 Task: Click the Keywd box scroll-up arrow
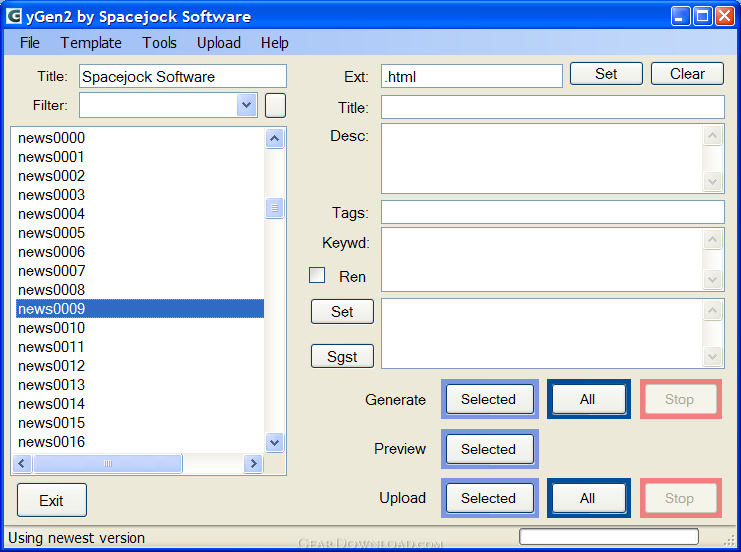(713, 240)
